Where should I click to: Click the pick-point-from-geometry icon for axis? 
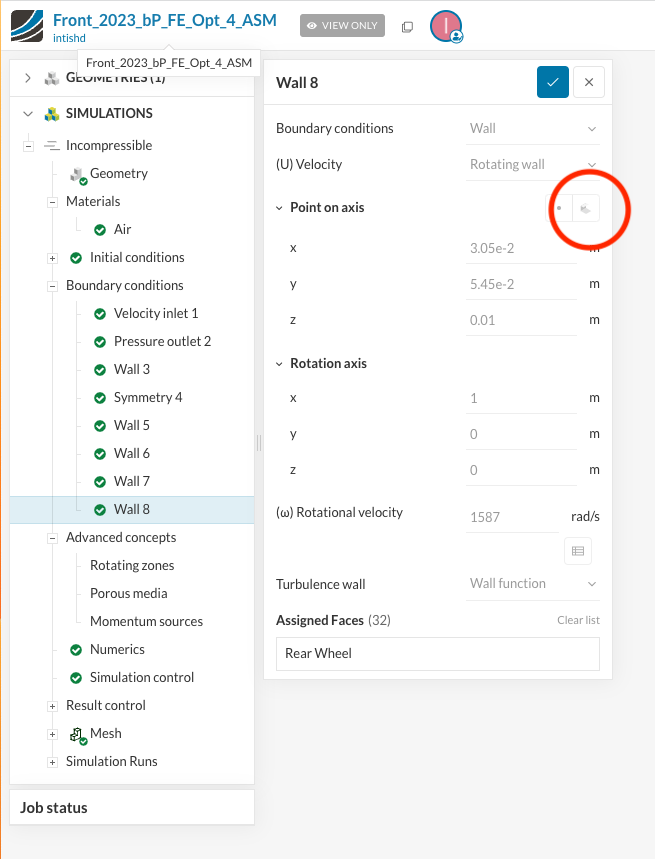tap(587, 208)
